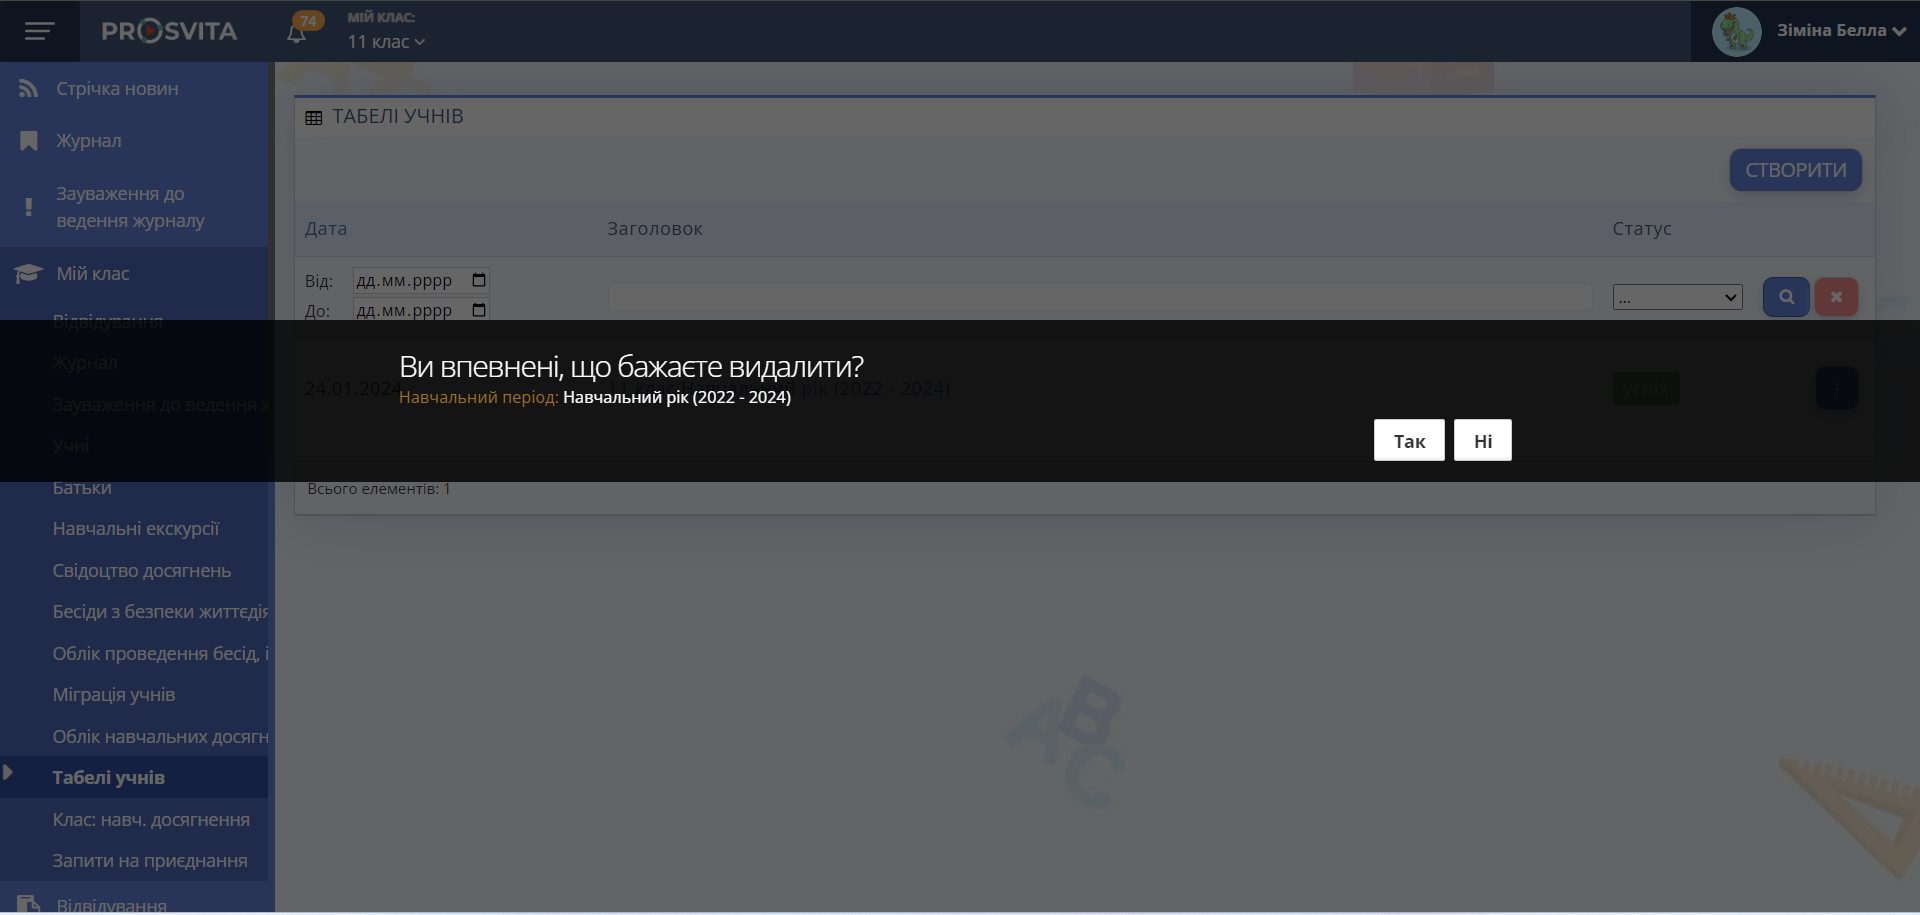Click the hamburger menu icon
This screenshot has height=915, width=1920.
[39, 32]
